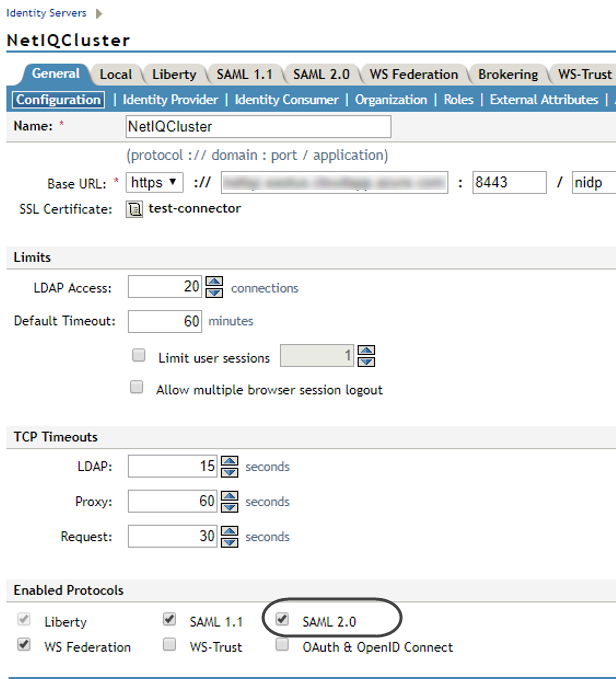Toggle the Liberty protocol checkbox
Screen dimensions: 616x679
tap(24, 619)
